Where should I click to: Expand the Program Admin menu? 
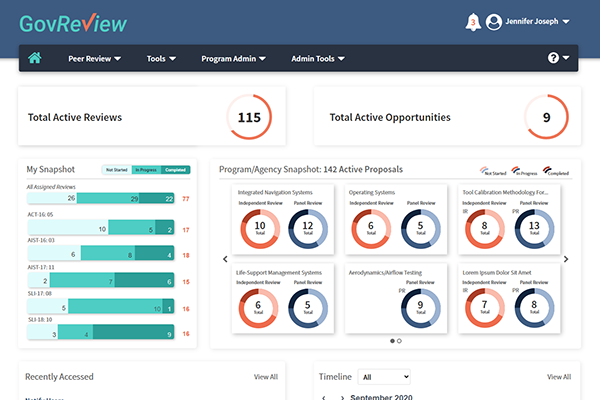click(x=233, y=59)
